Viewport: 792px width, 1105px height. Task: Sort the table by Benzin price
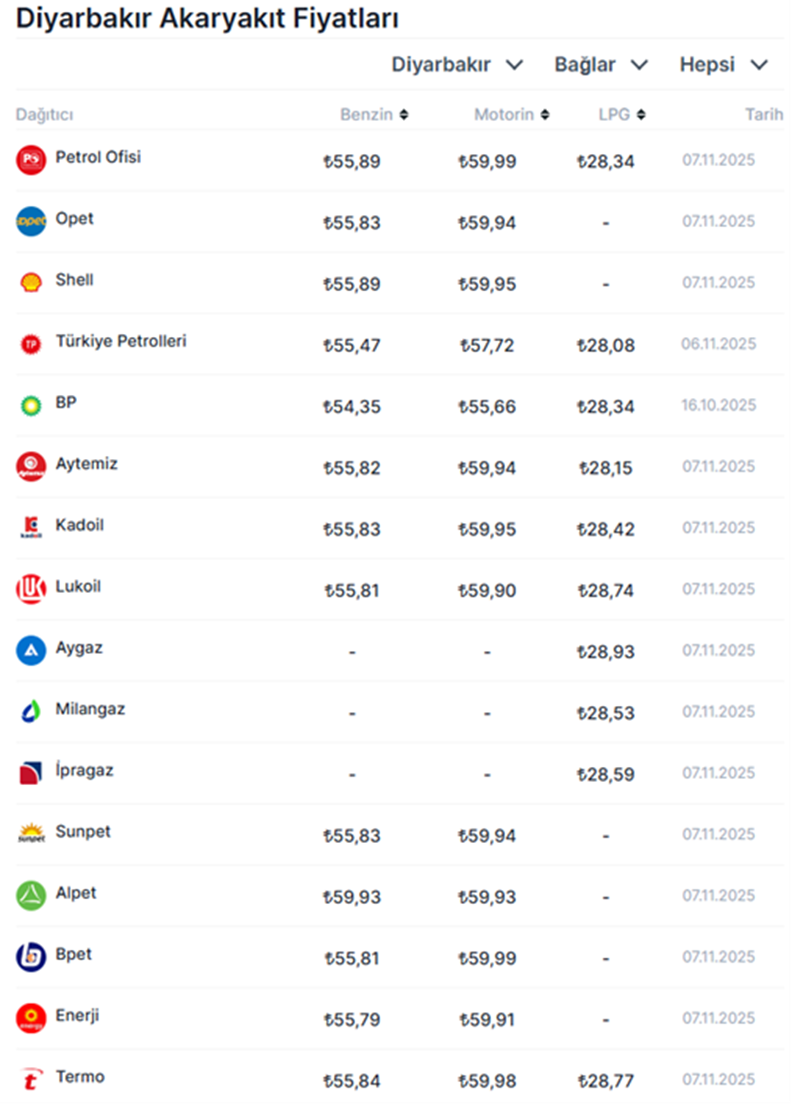pyautogui.click(x=374, y=115)
